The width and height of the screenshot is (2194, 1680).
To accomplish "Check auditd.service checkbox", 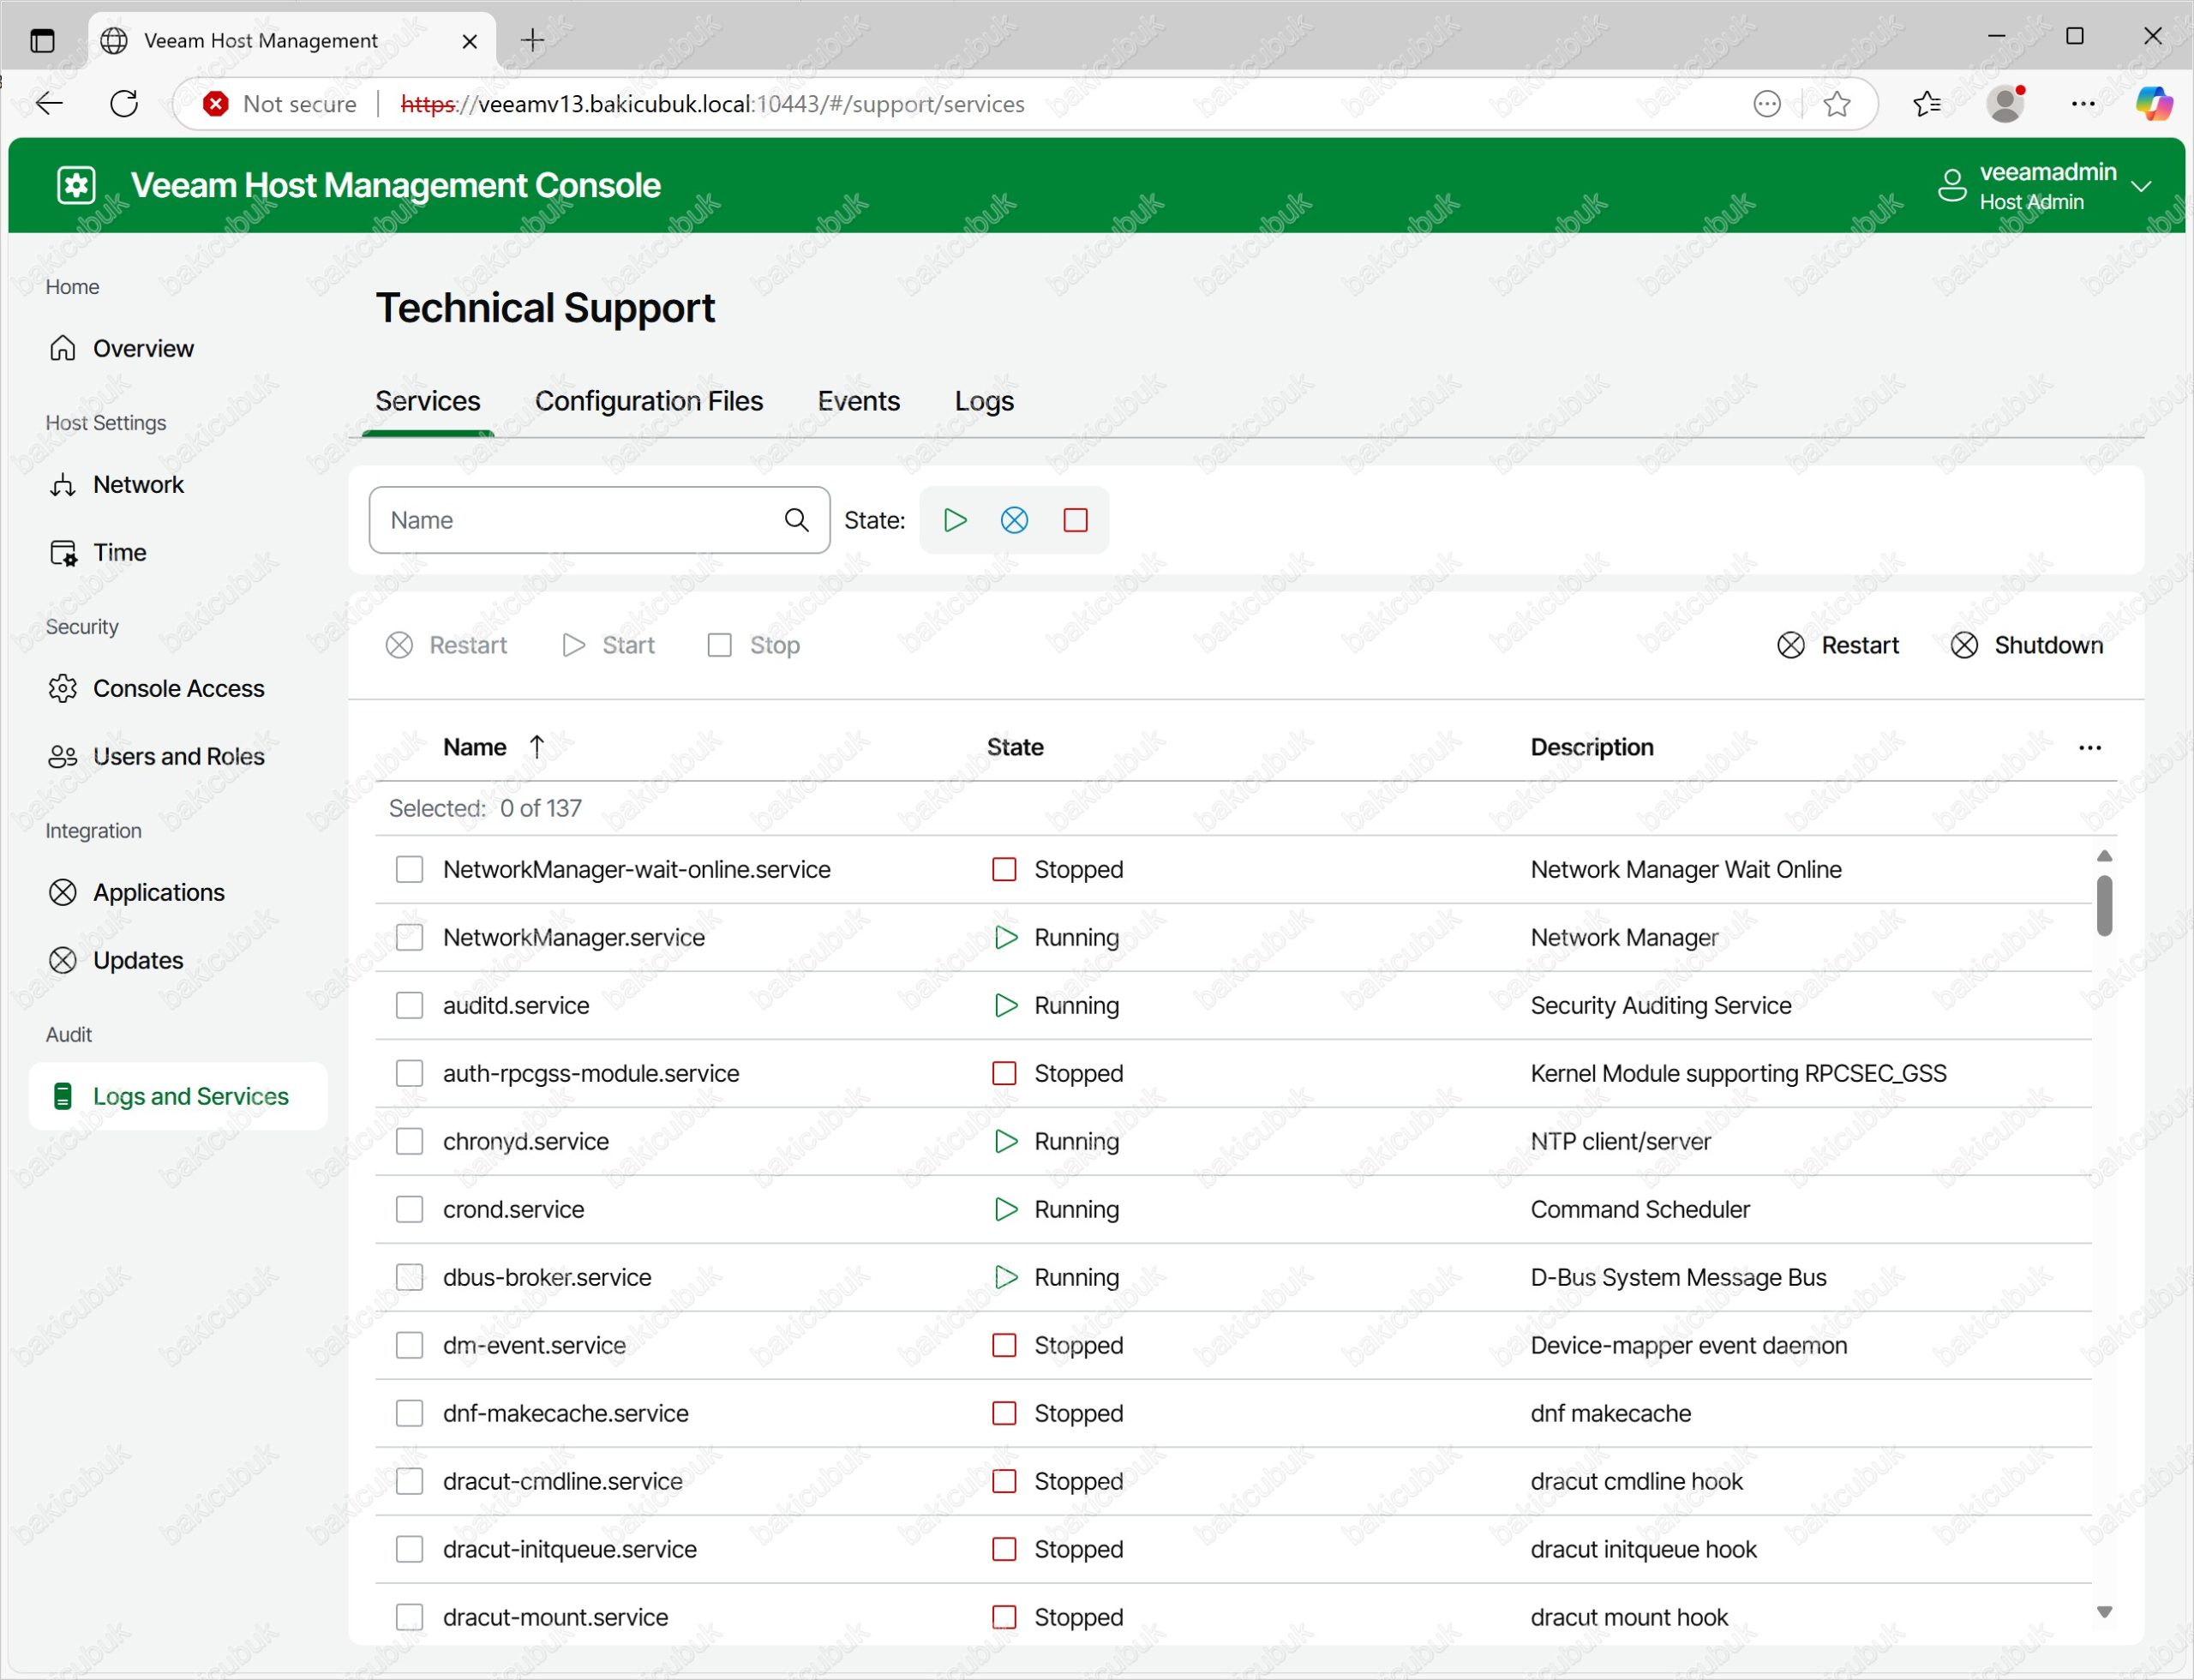I will [409, 1005].
